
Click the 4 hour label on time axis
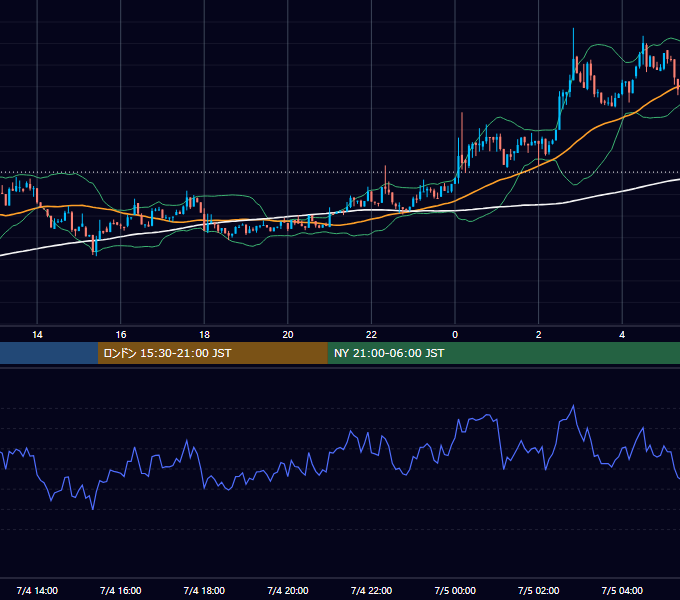coord(622,335)
